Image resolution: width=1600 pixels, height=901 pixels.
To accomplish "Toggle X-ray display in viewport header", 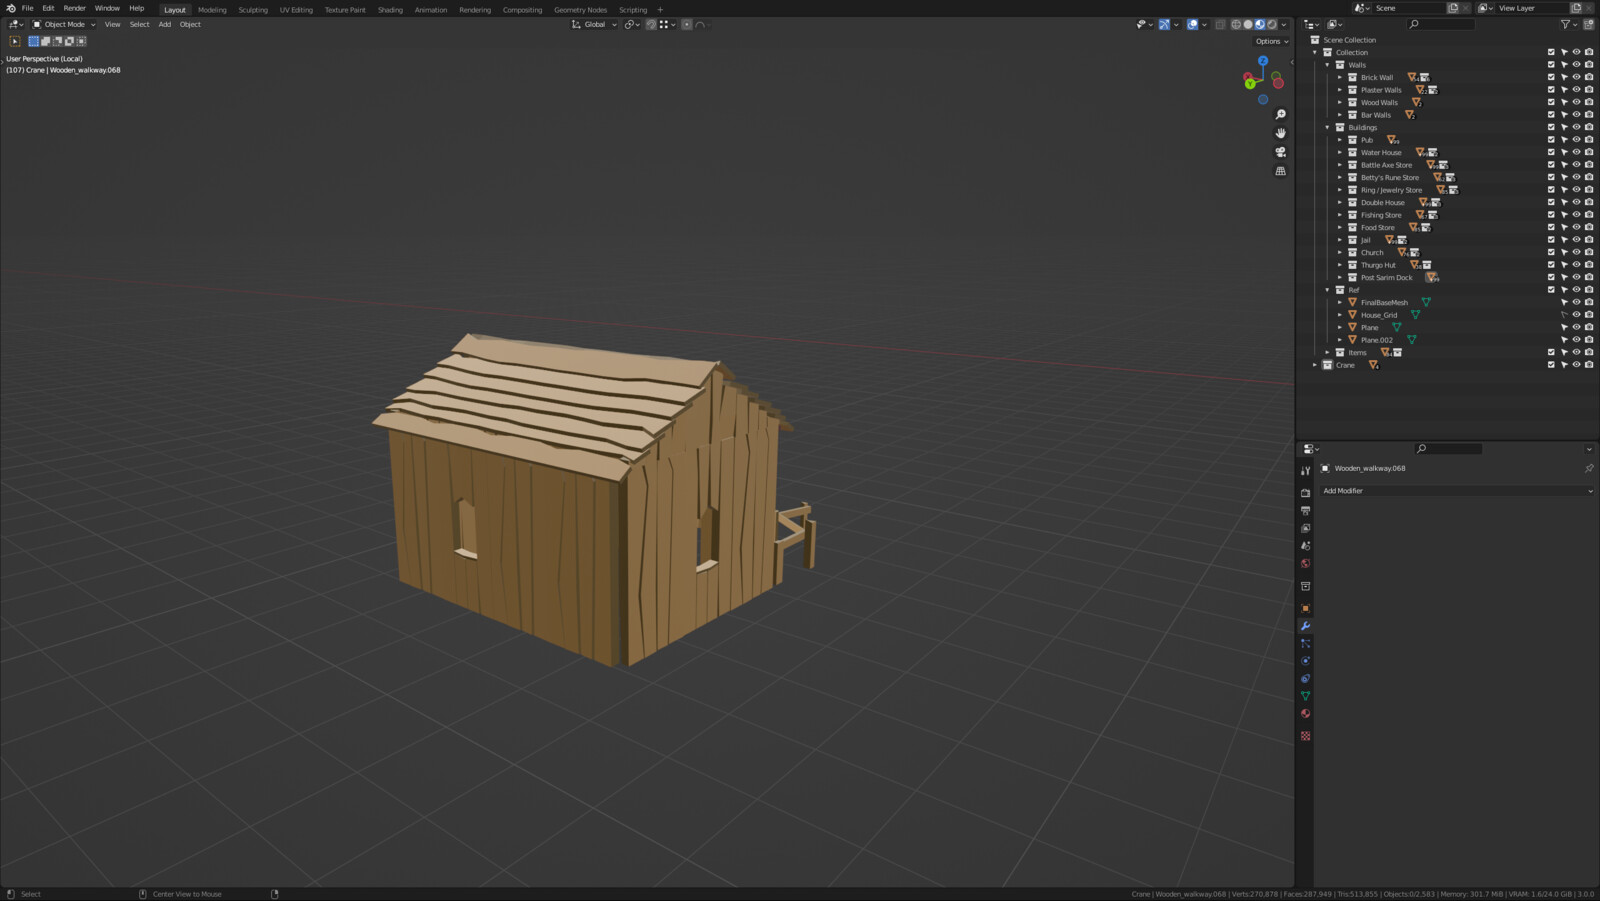I will pyautogui.click(x=1220, y=24).
